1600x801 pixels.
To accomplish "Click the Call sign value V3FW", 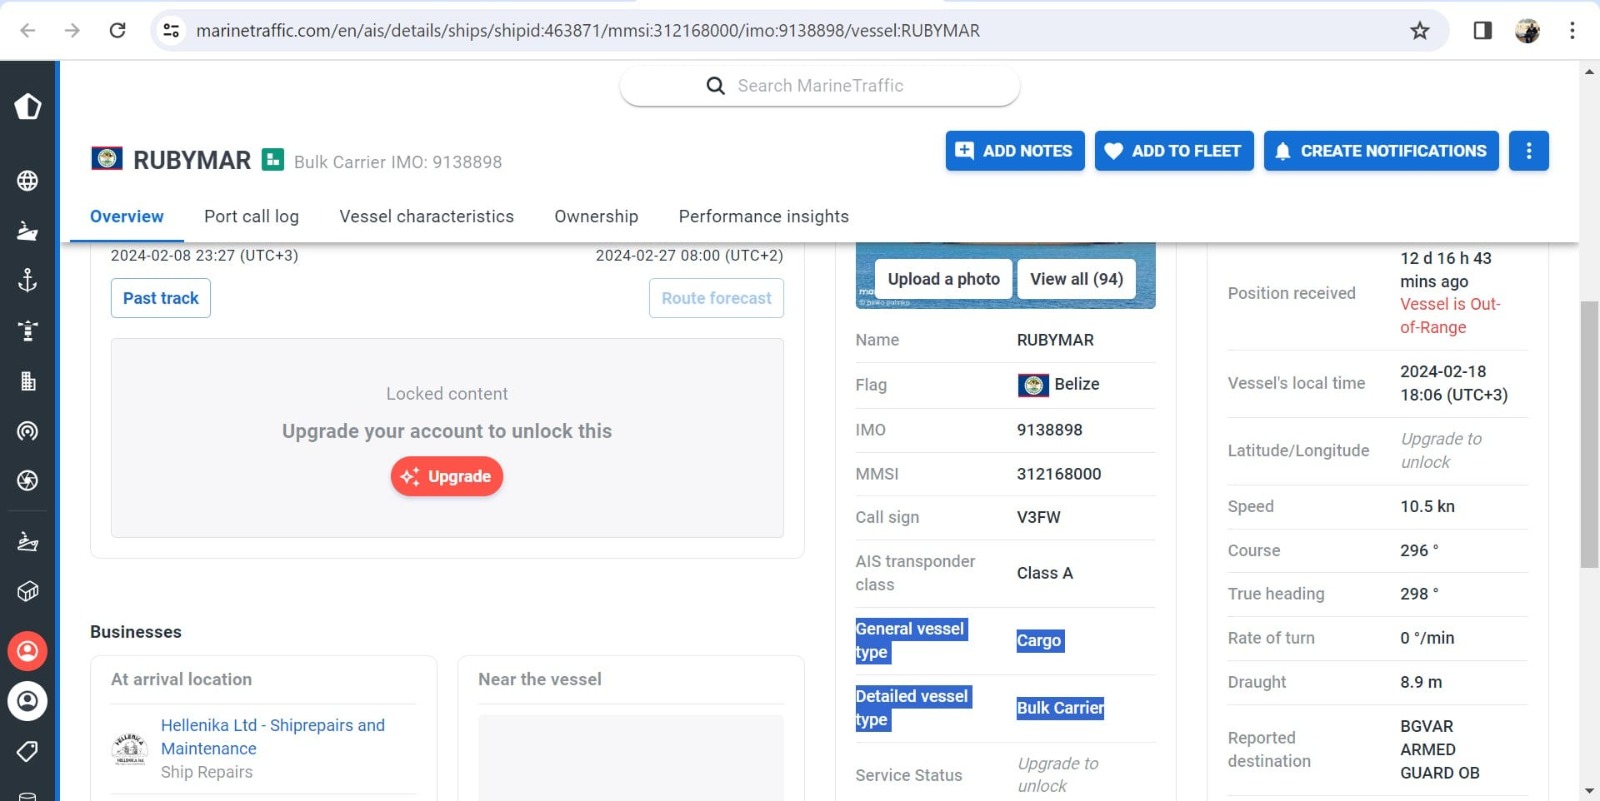I will click(1039, 517).
